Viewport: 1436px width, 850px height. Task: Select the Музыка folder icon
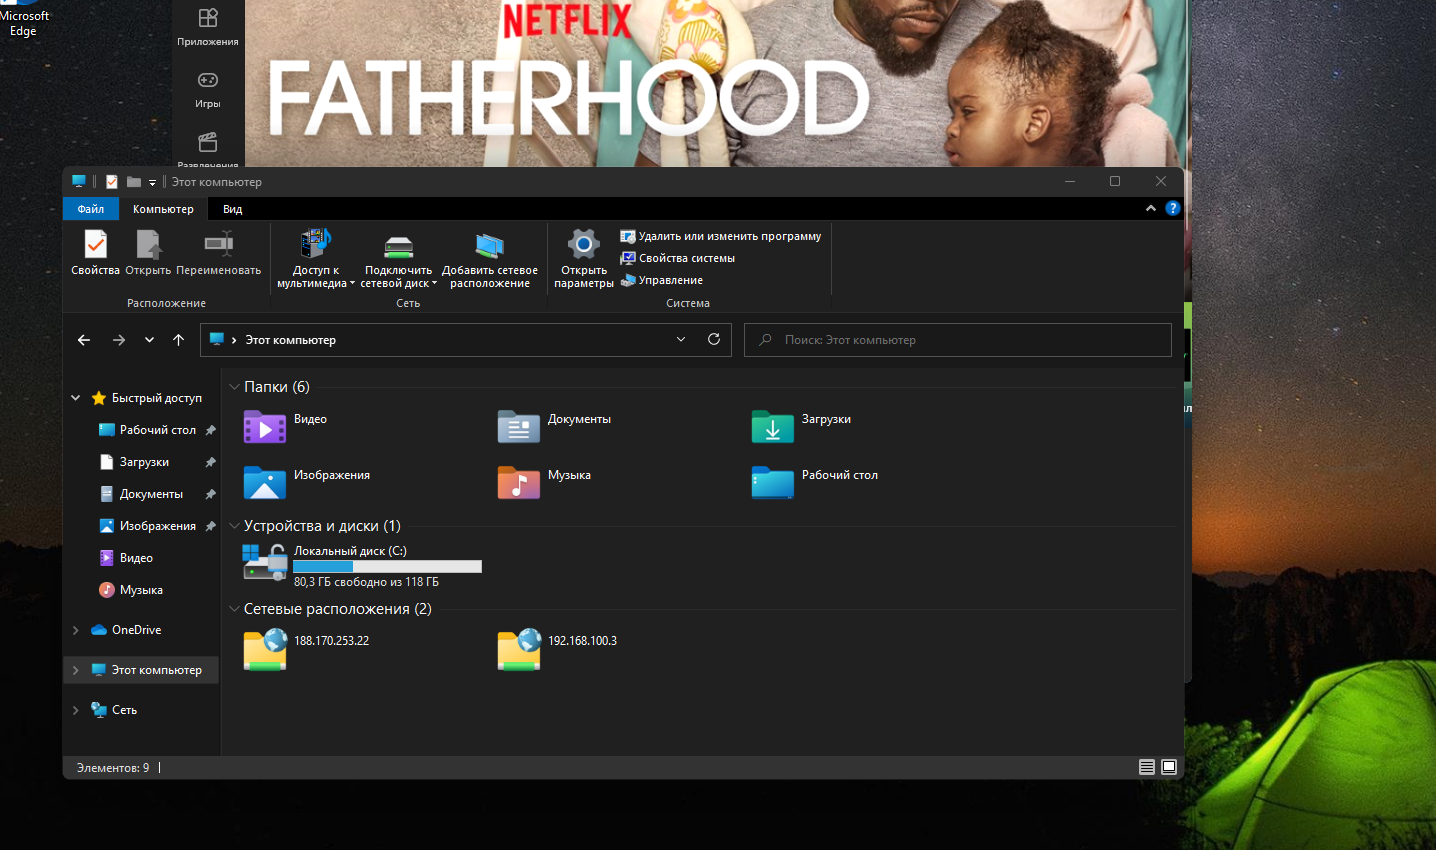coord(519,483)
